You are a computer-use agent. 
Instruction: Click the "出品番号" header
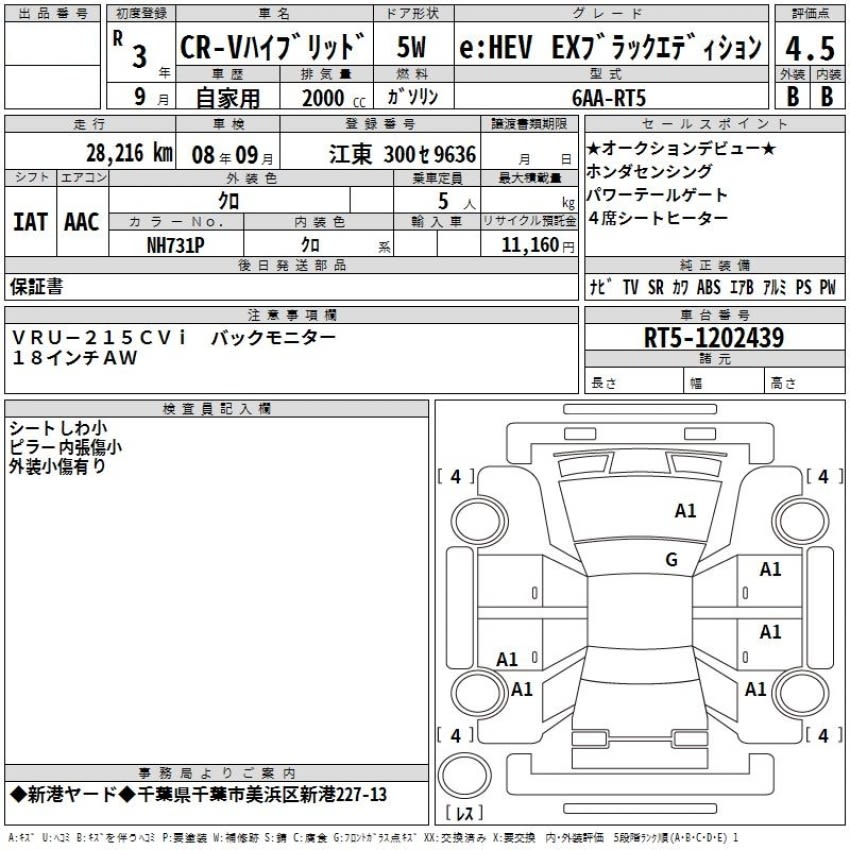click(x=53, y=14)
